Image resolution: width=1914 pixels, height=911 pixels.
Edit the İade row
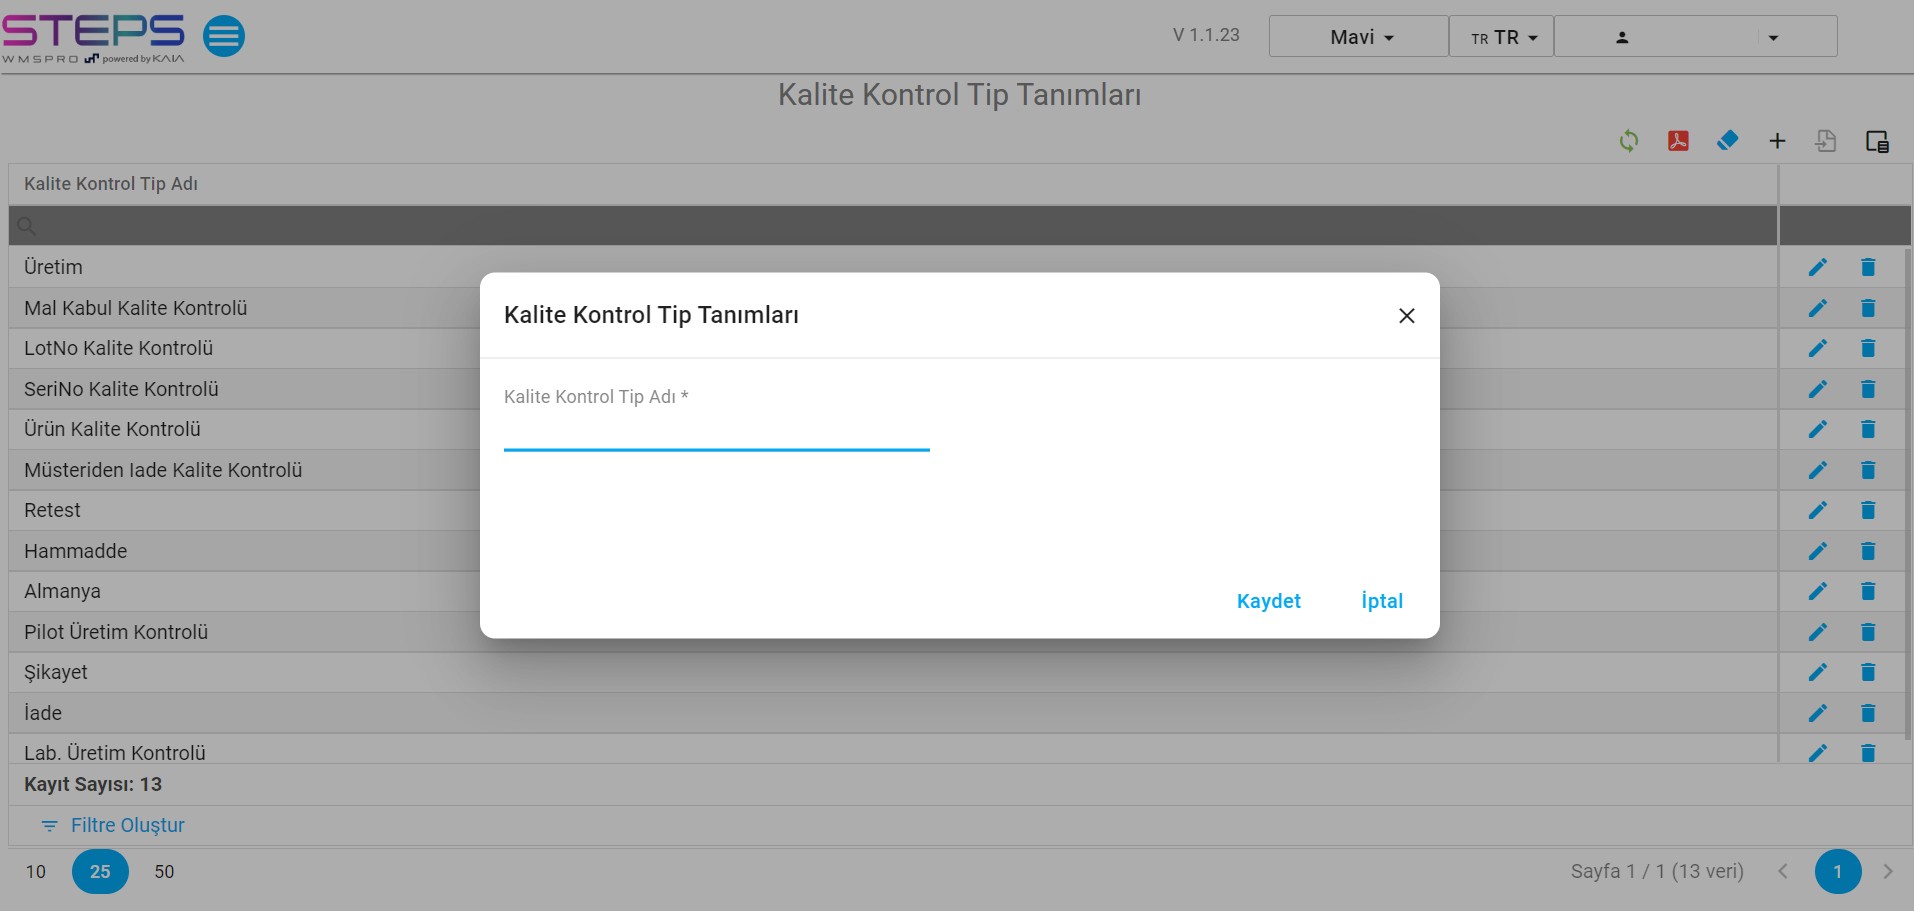[x=1818, y=713]
